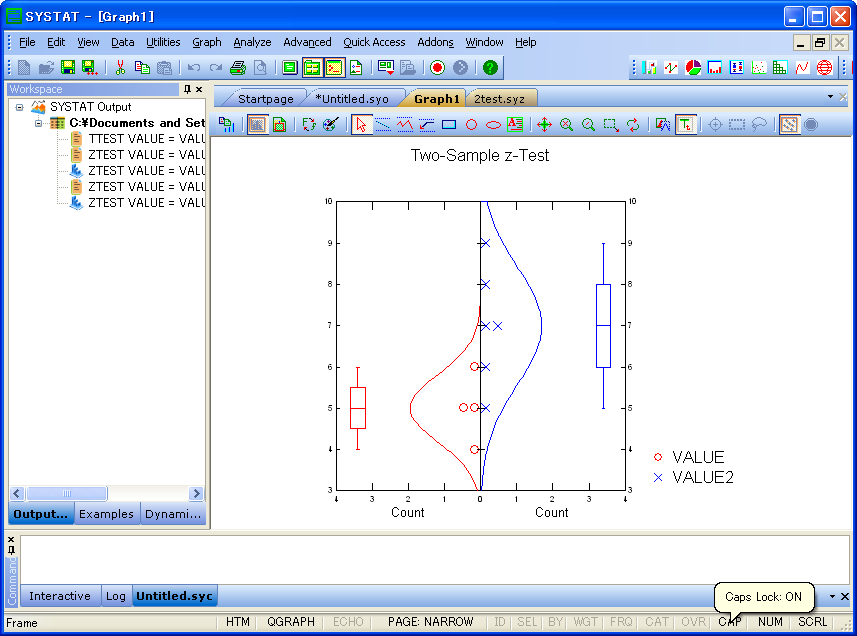Switch to the 2test.syz tab
This screenshot has height=636, width=857.
pyautogui.click(x=499, y=99)
